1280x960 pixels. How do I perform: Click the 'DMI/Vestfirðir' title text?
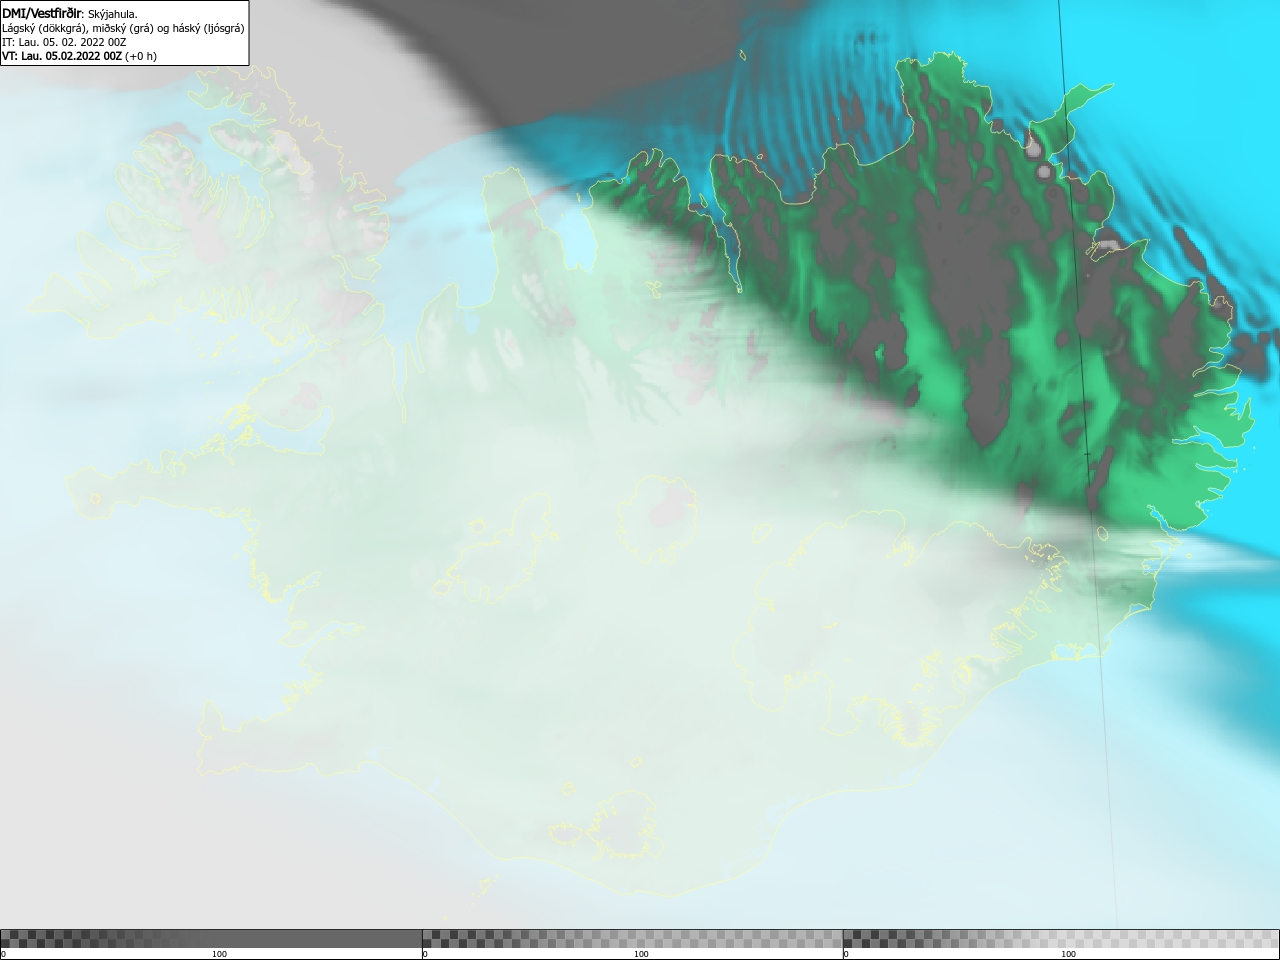point(41,14)
